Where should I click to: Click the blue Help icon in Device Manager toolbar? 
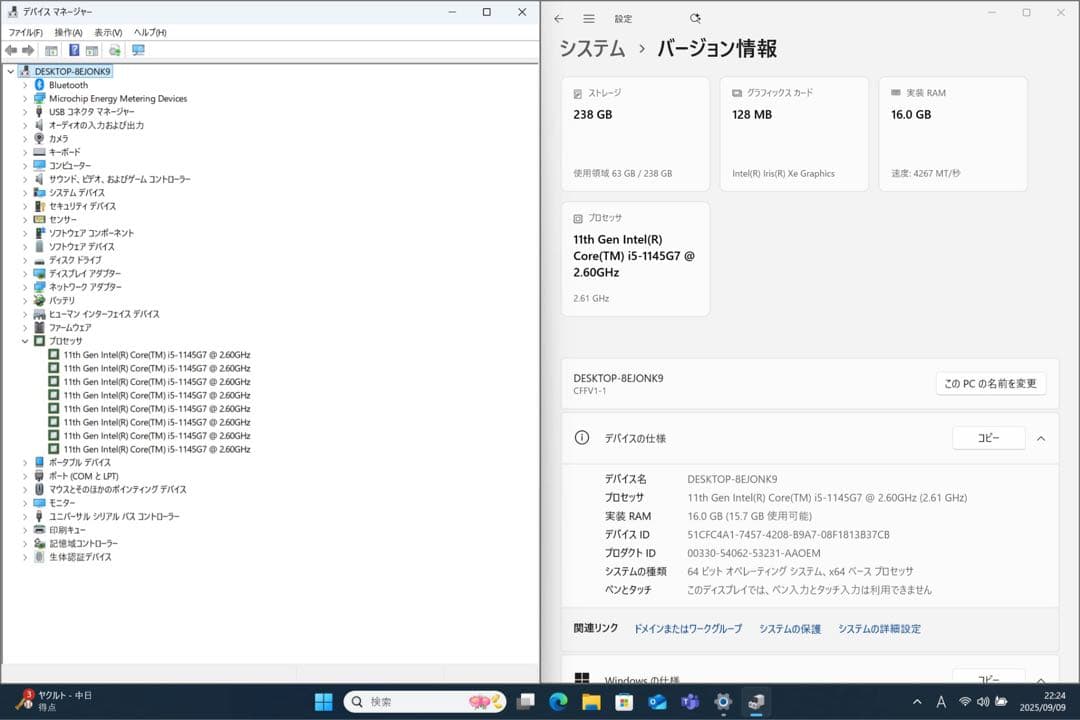74,50
